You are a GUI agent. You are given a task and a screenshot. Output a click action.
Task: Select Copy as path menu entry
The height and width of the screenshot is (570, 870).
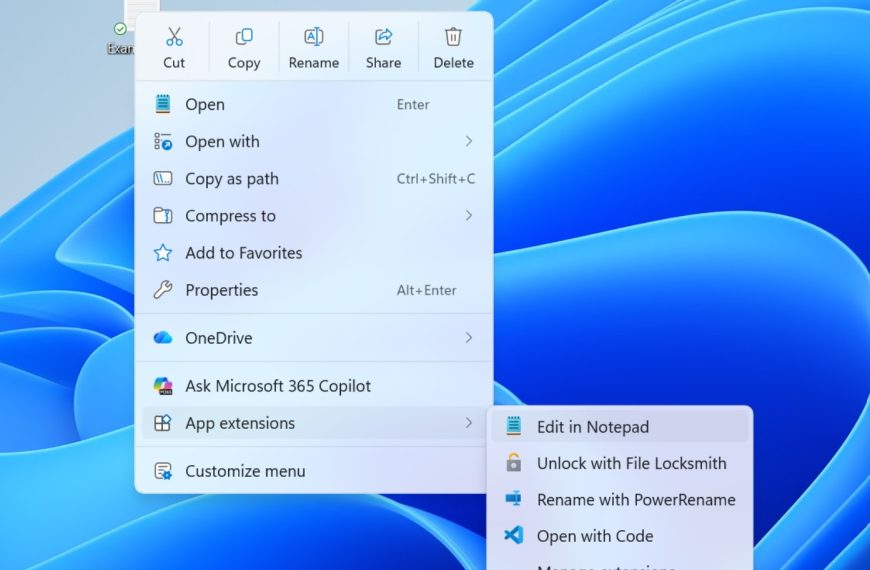point(313,179)
